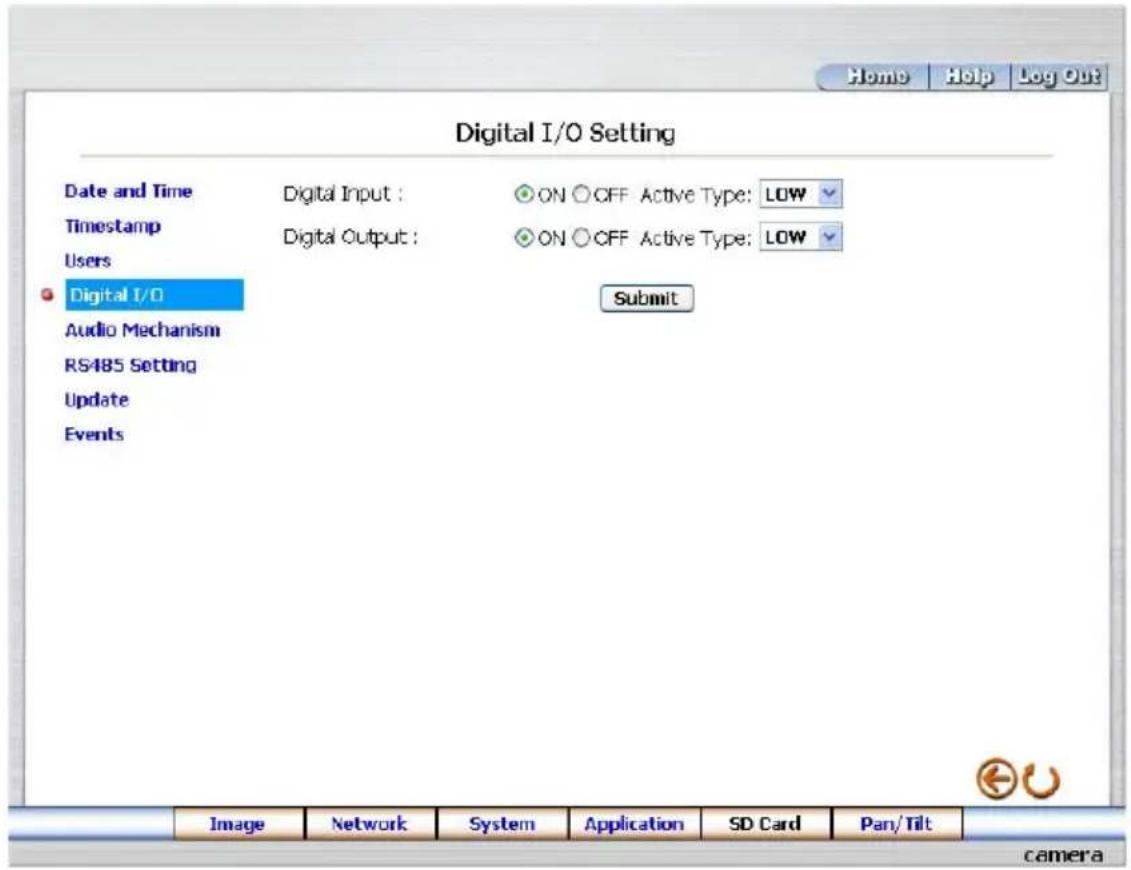Open Date and Time settings
The height and width of the screenshot is (870, 1131).
[x=128, y=191]
